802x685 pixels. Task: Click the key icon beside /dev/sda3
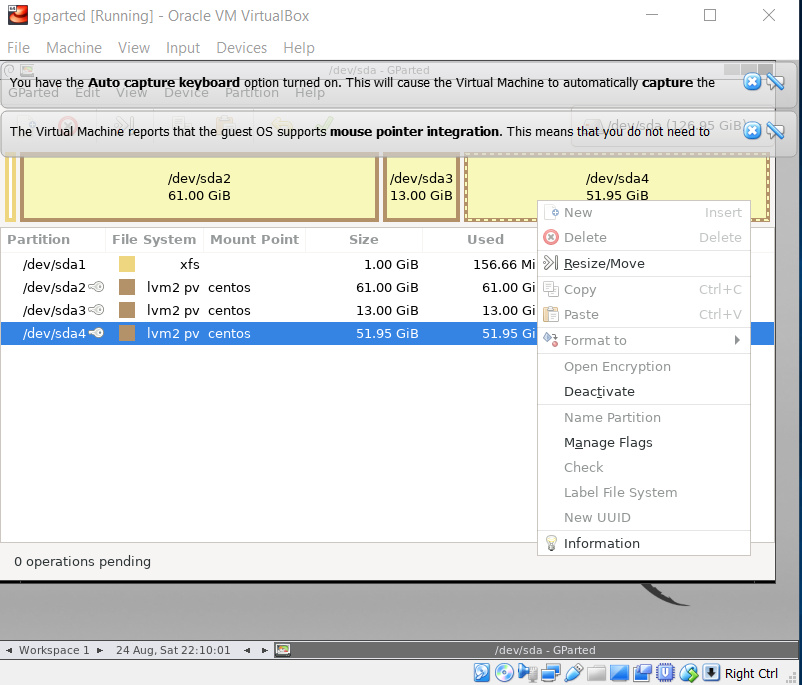(x=96, y=310)
